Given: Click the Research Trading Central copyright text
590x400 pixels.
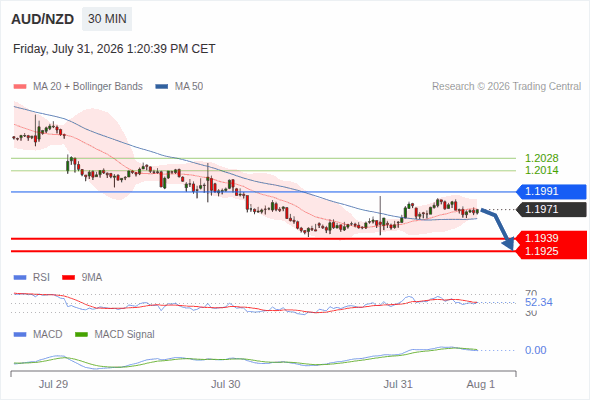Looking at the screenshot, I should click(506, 87).
